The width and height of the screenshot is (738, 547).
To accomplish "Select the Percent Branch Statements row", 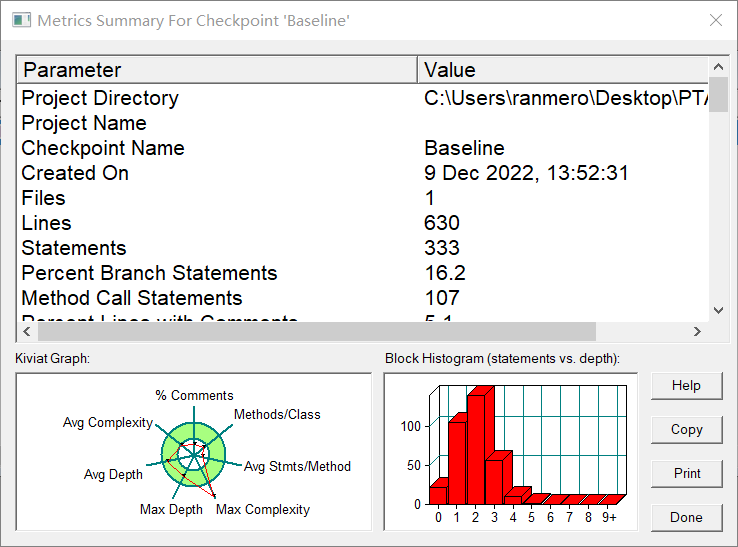I will coord(362,273).
